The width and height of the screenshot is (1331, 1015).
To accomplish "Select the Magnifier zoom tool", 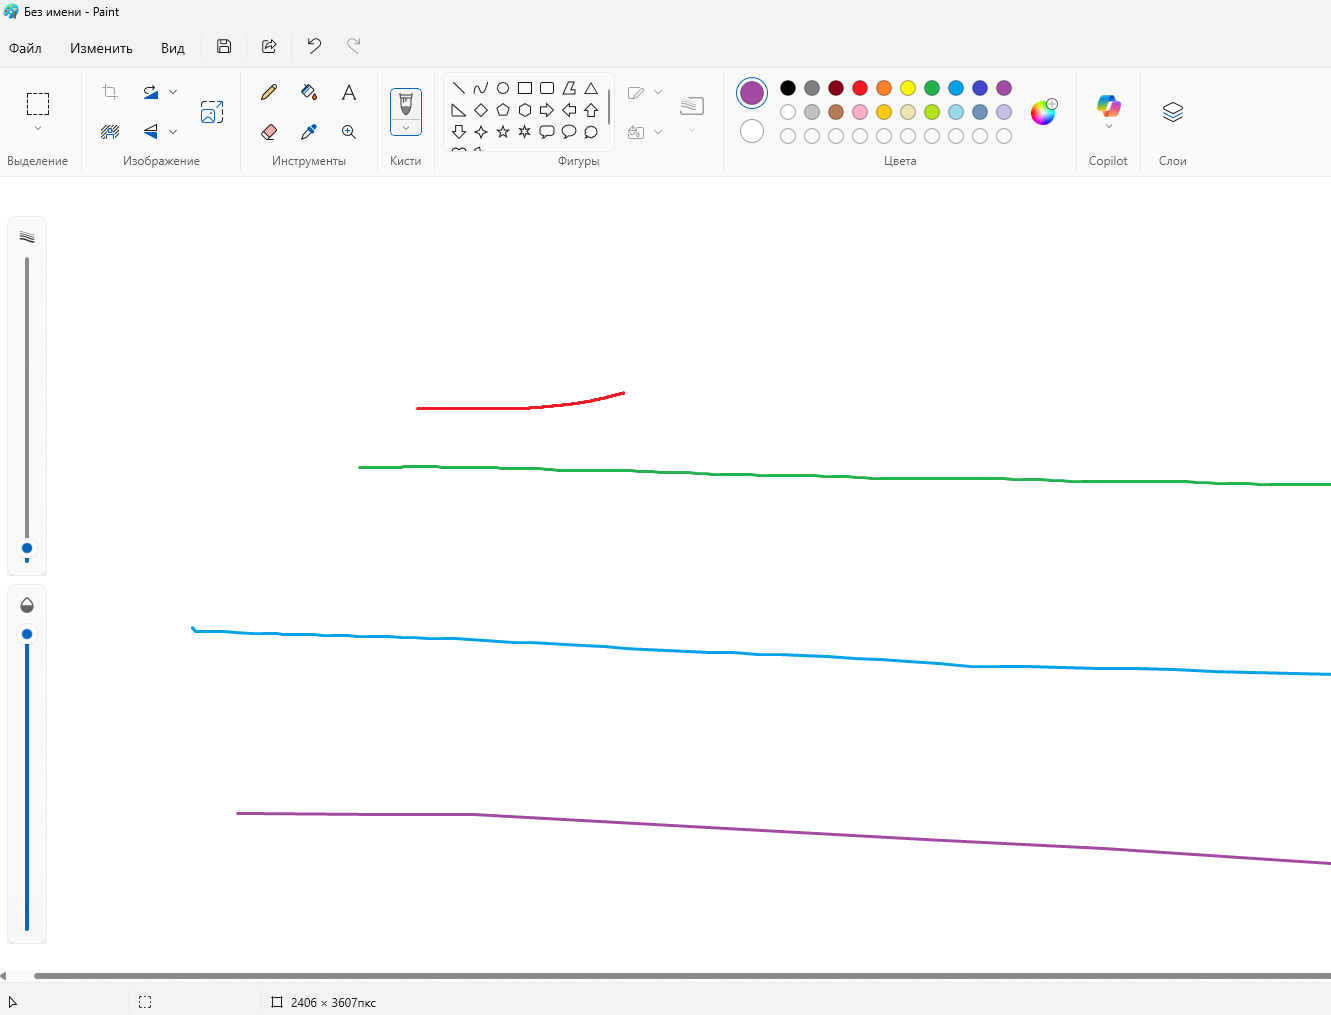I will (349, 132).
